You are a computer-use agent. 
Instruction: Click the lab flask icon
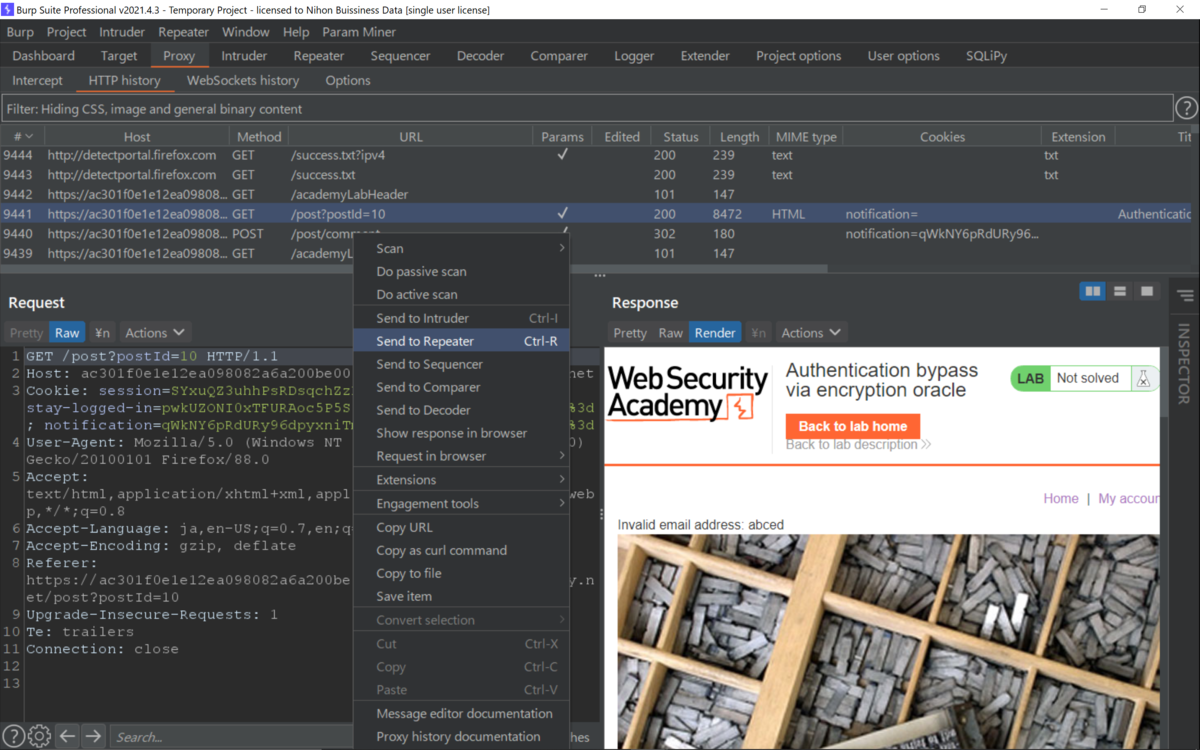click(1143, 378)
